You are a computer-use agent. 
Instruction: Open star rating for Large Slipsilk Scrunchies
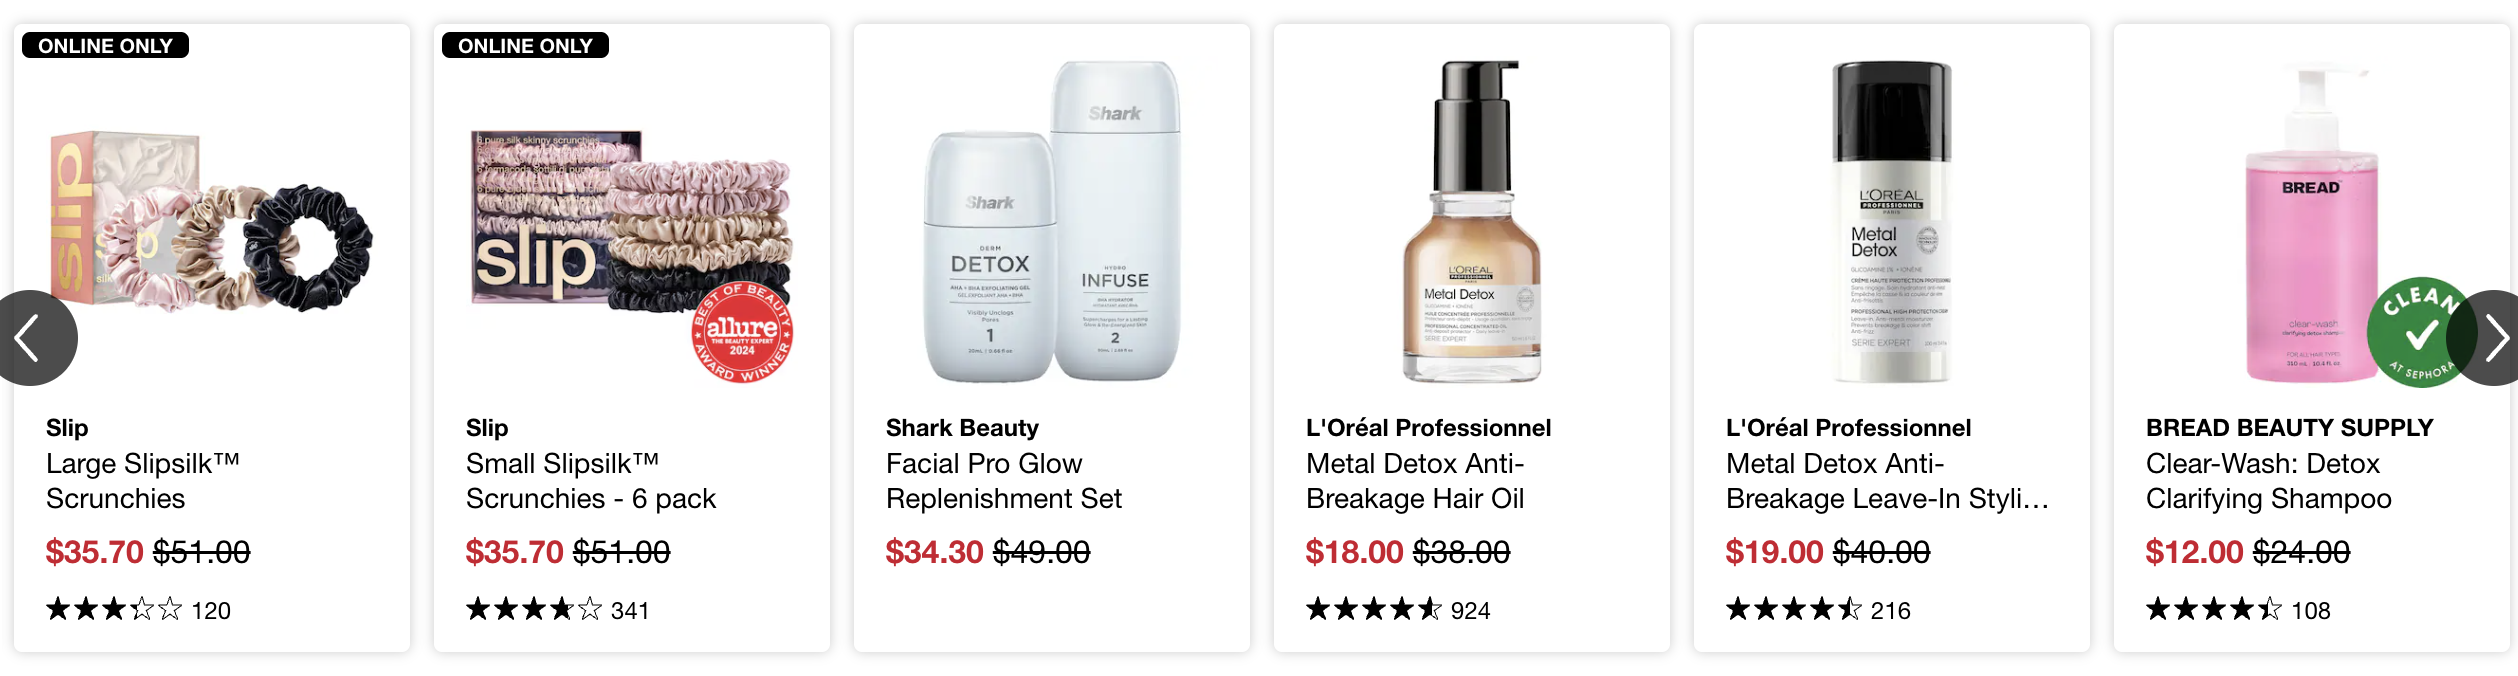point(114,609)
